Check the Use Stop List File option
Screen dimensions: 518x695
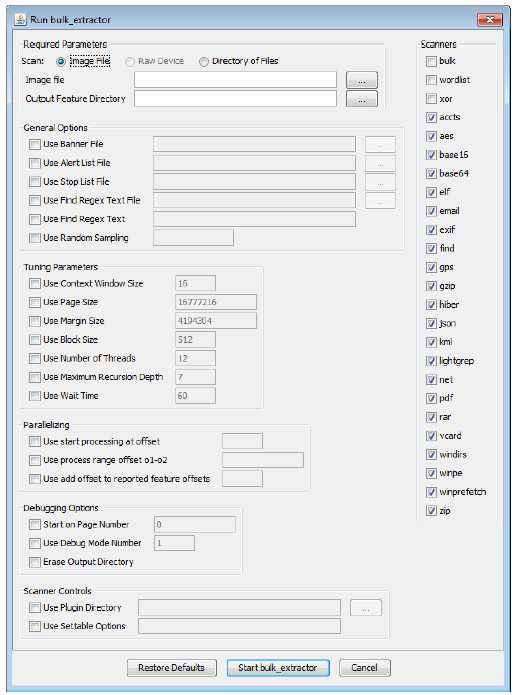pos(35,182)
